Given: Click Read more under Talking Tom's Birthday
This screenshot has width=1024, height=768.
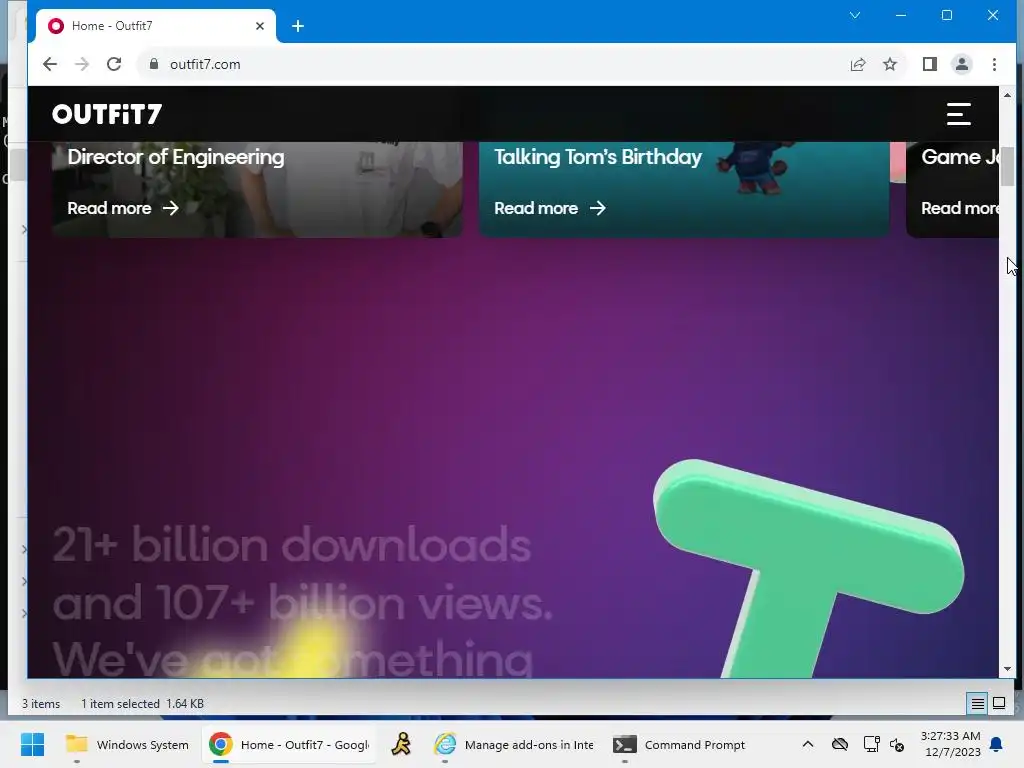Looking at the screenshot, I should tap(550, 208).
